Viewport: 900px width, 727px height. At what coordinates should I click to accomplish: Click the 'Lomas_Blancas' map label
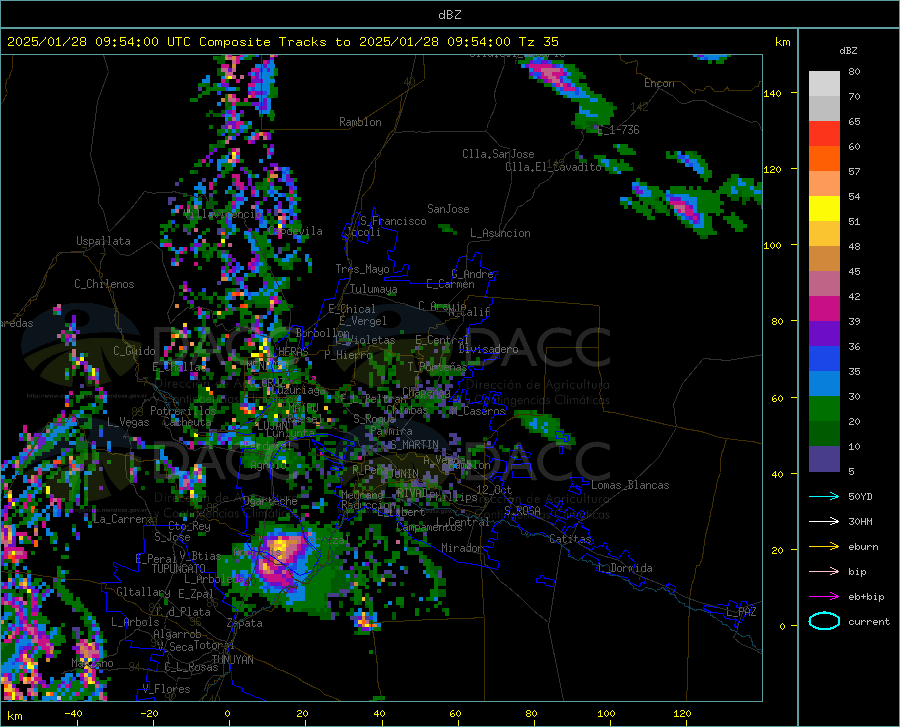click(630, 485)
